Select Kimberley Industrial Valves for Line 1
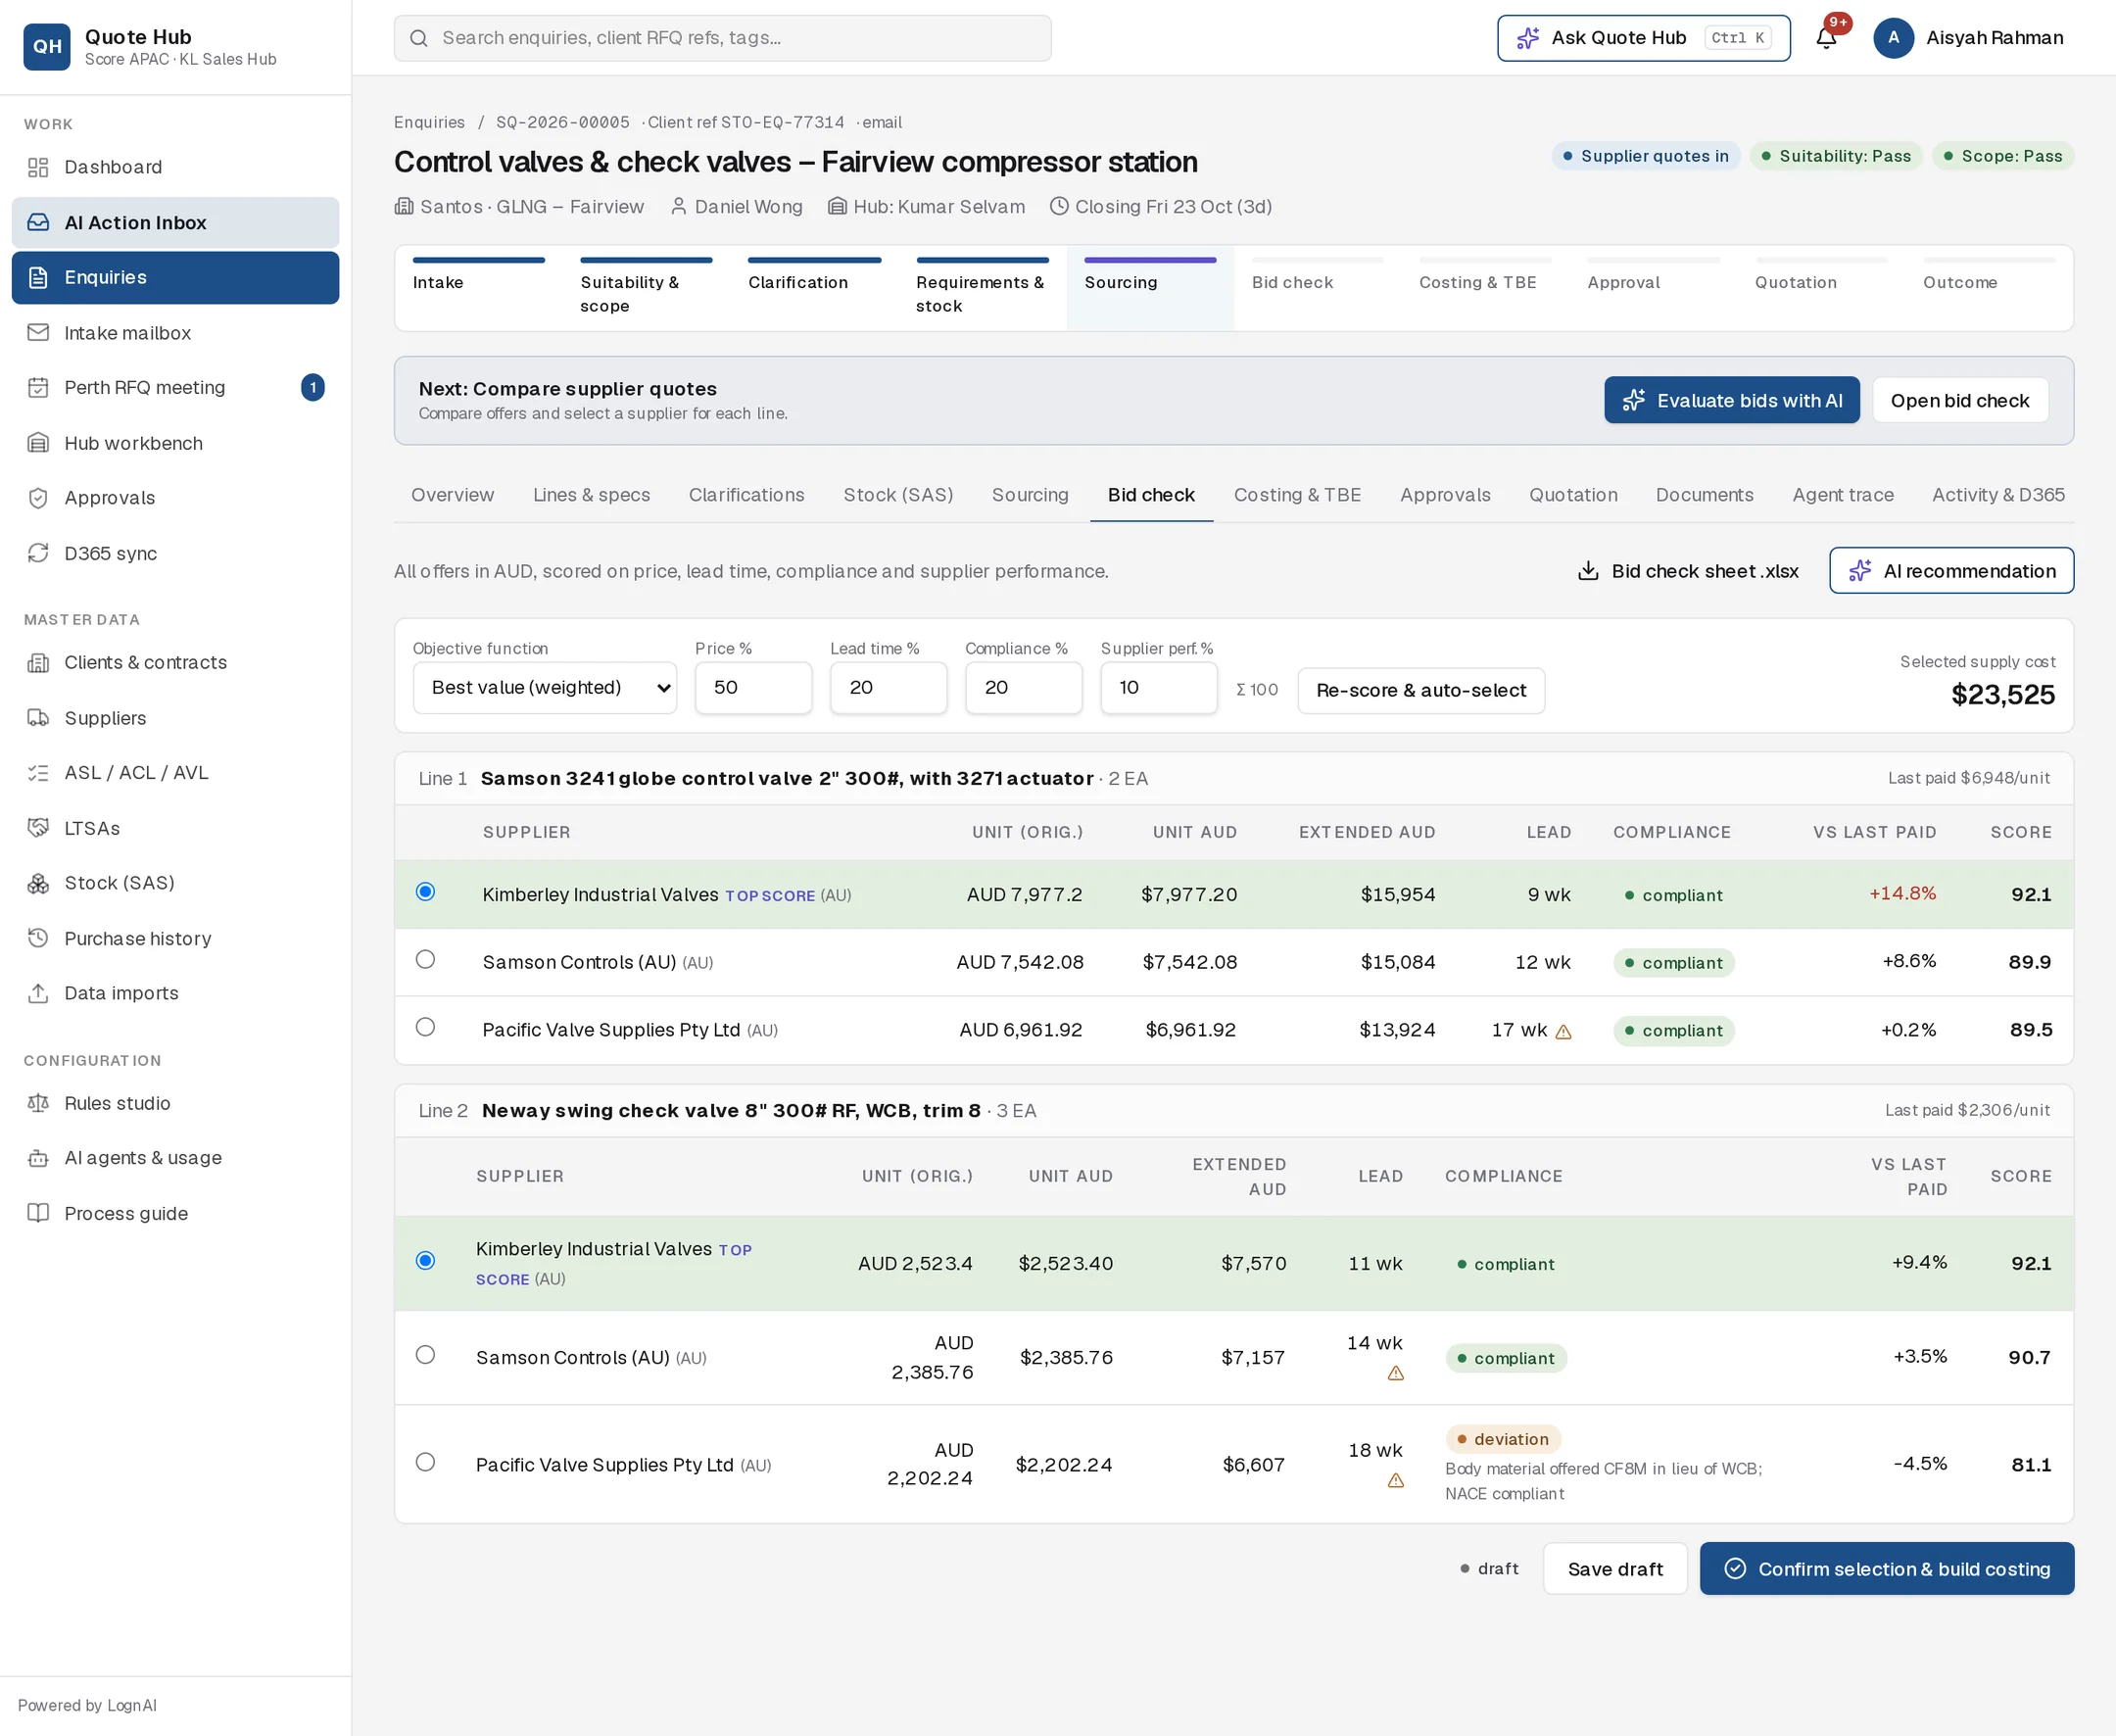The height and width of the screenshot is (1736, 2116). pos(425,892)
